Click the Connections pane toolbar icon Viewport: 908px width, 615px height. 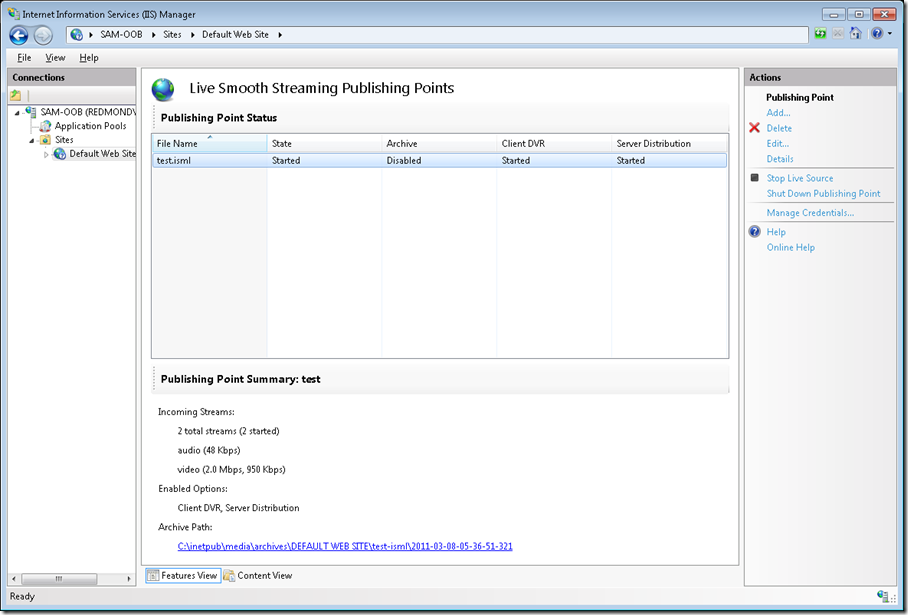coord(16,96)
